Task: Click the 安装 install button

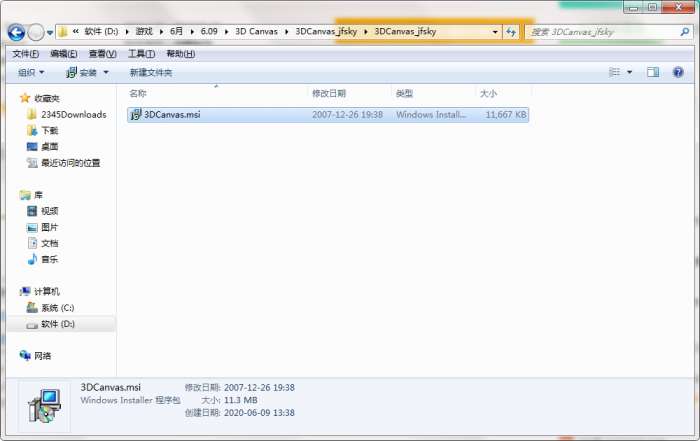Action: [x=81, y=72]
